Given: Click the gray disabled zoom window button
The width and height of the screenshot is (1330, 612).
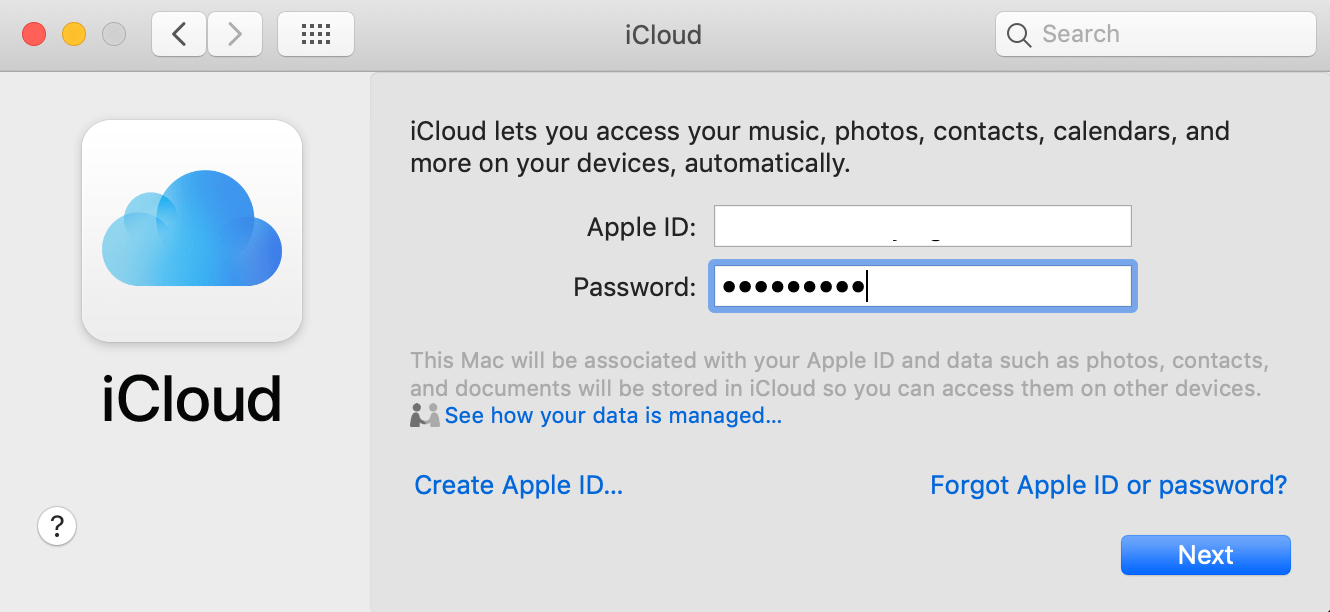Looking at the screenshot, I should 114,35.
